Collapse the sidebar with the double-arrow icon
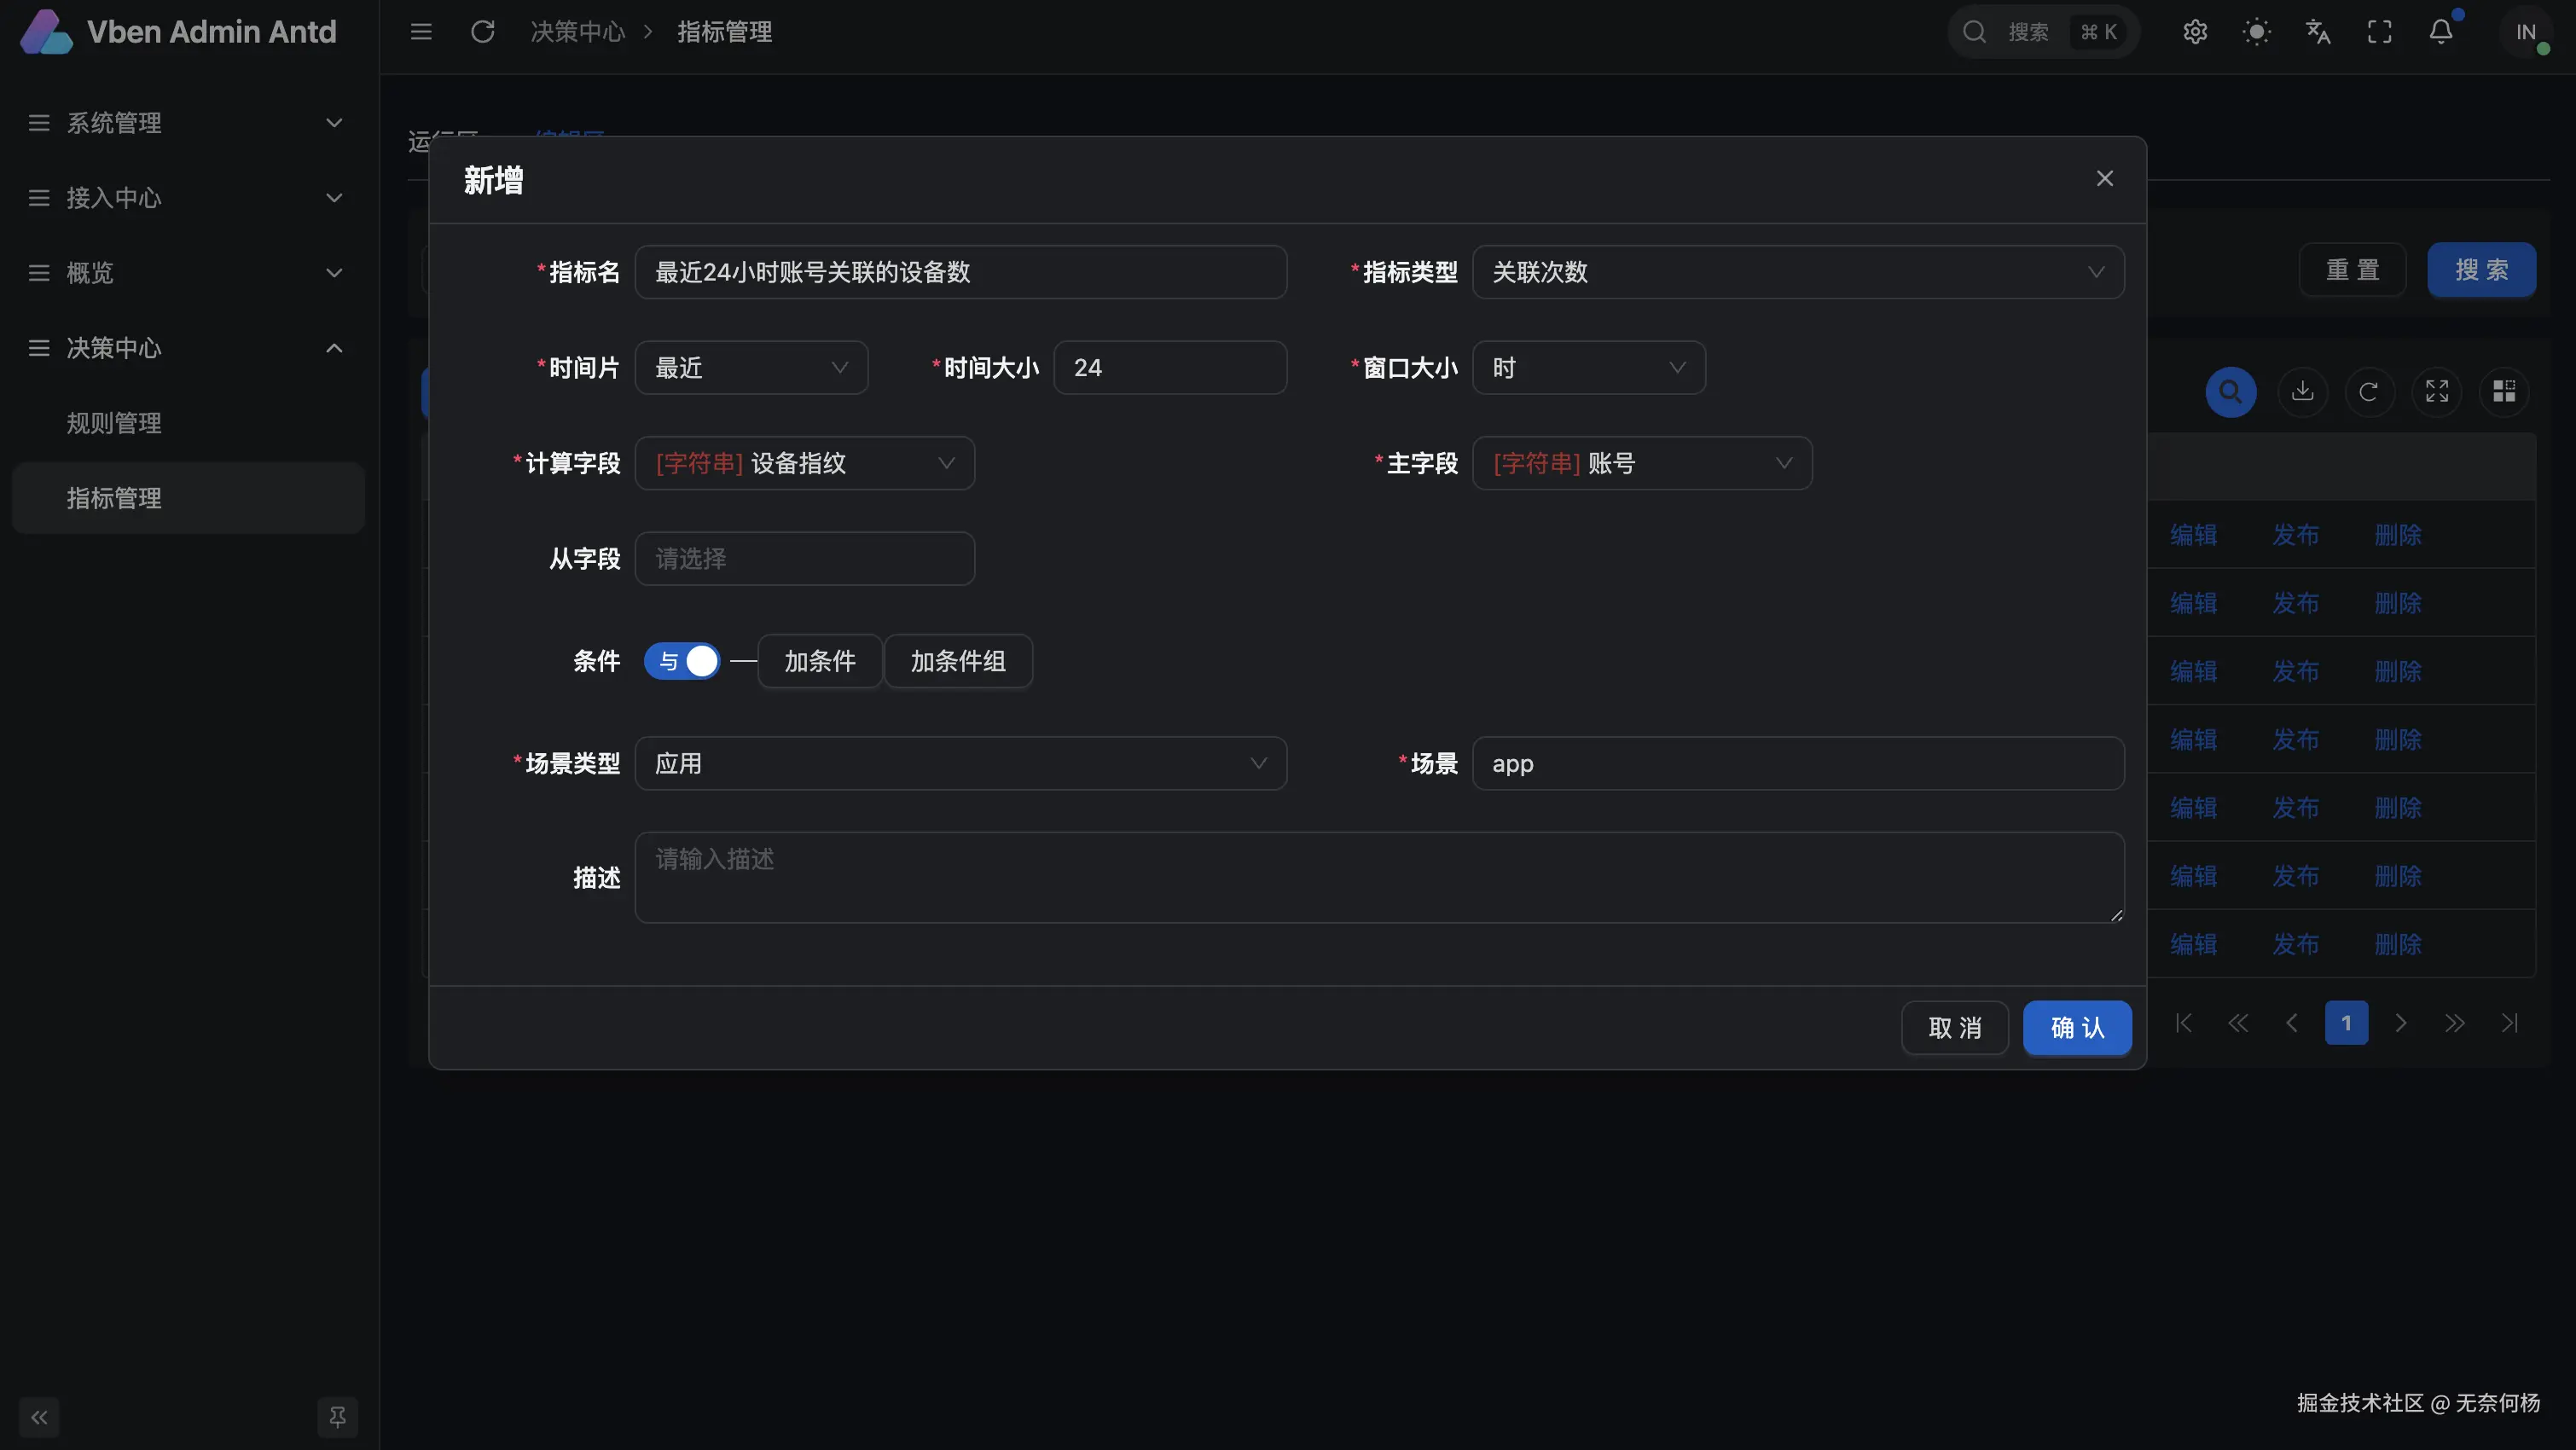The image size is (2576, 1450). [39, 1417]
